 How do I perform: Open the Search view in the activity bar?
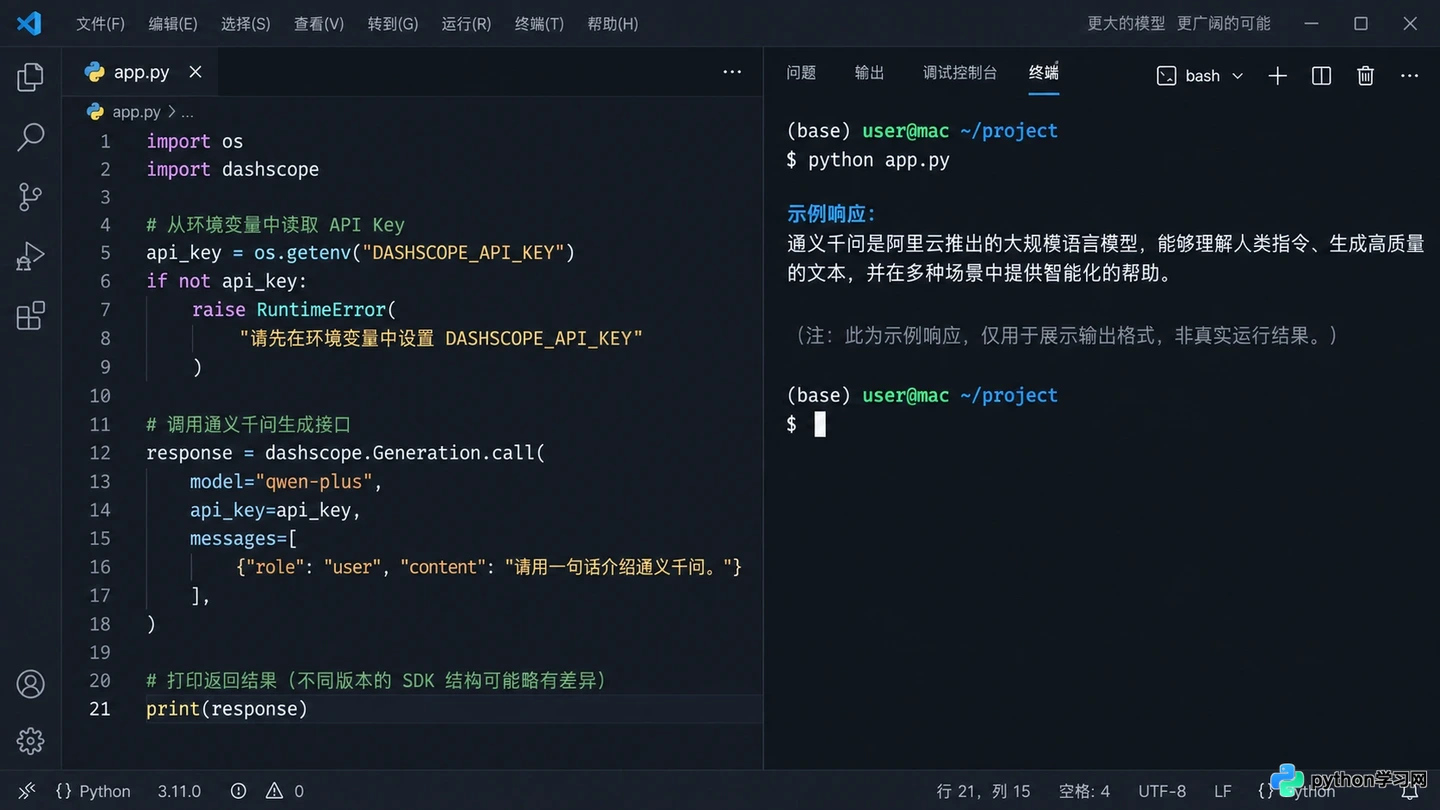[x=31, y=137]
